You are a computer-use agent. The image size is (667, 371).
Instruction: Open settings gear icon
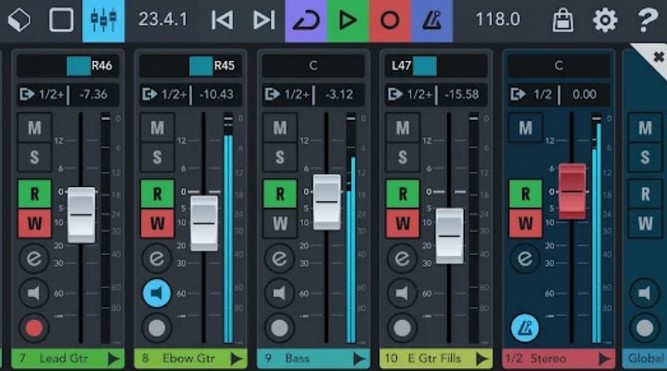tap(605, 20)
